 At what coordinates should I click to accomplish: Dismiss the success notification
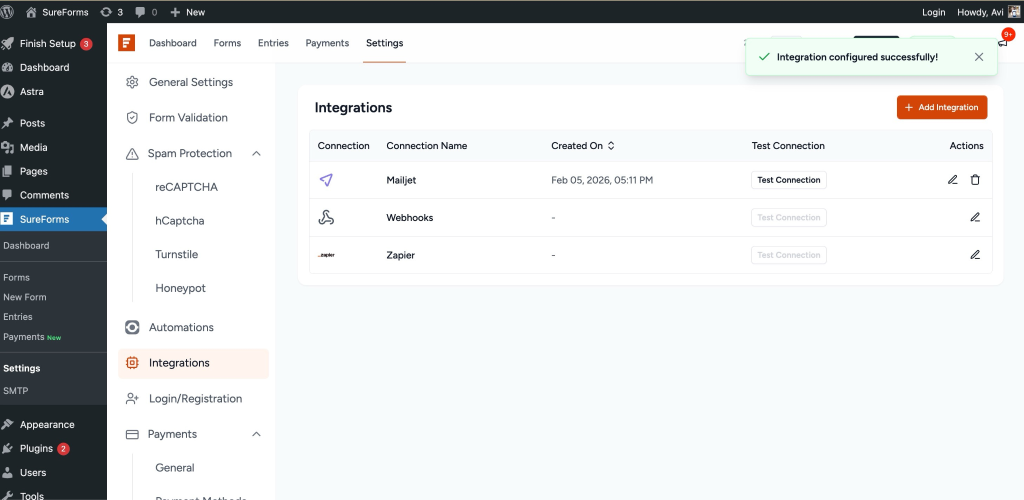click(978, 57)
